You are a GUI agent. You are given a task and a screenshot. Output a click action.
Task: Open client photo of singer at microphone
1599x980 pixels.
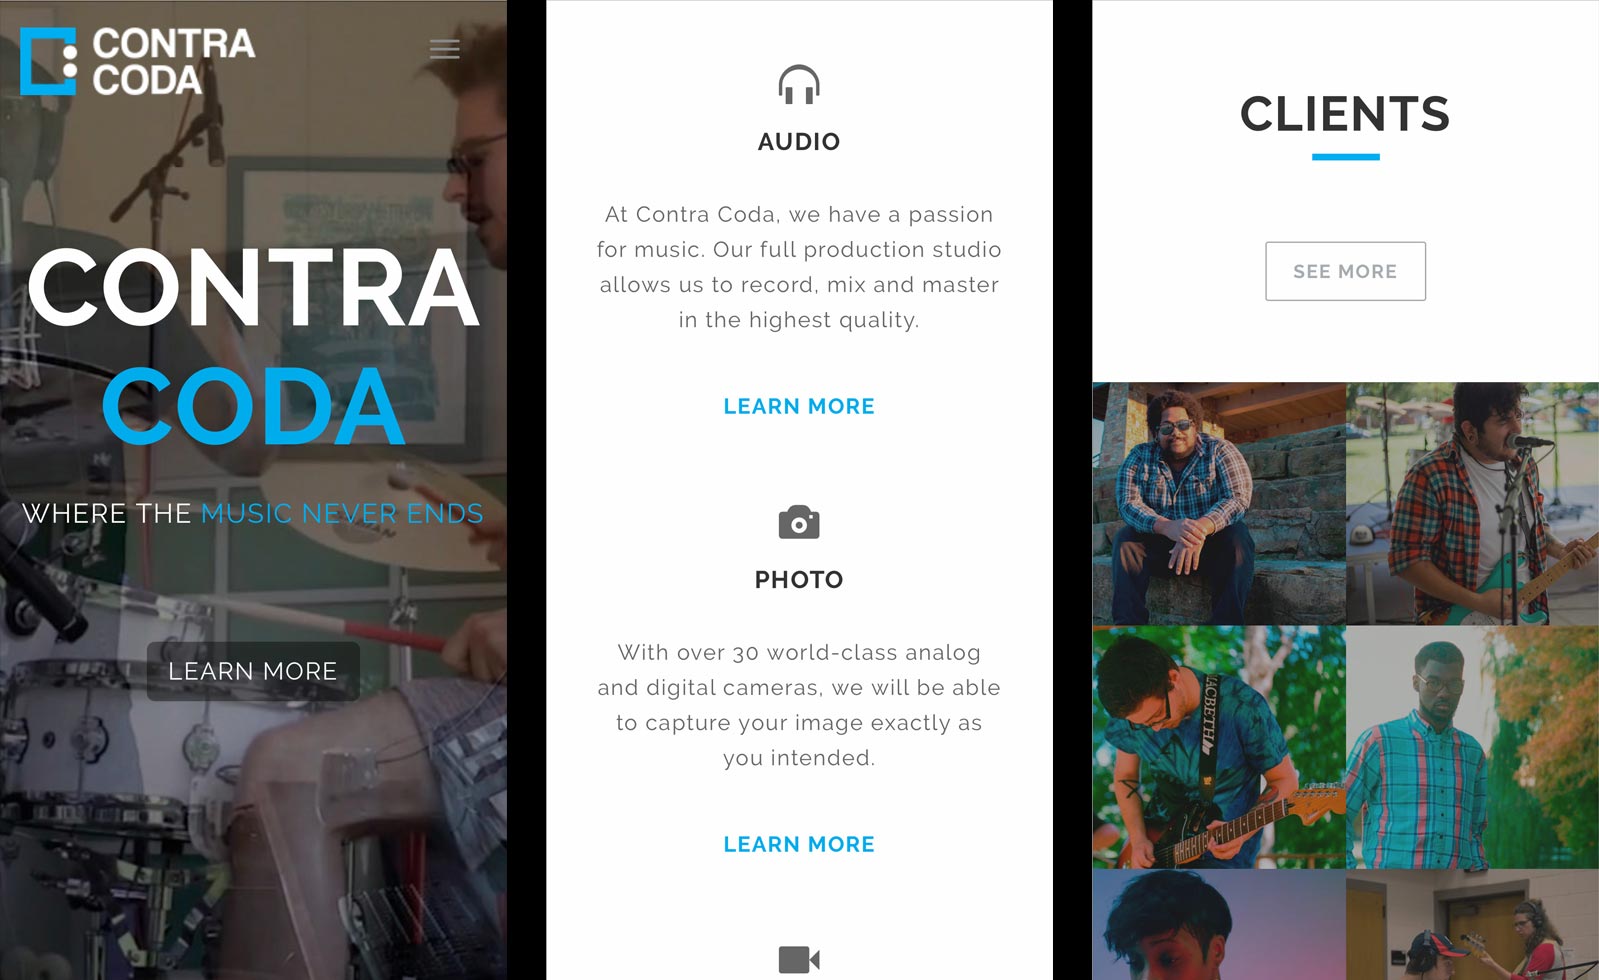click(x=1472, y=504)
